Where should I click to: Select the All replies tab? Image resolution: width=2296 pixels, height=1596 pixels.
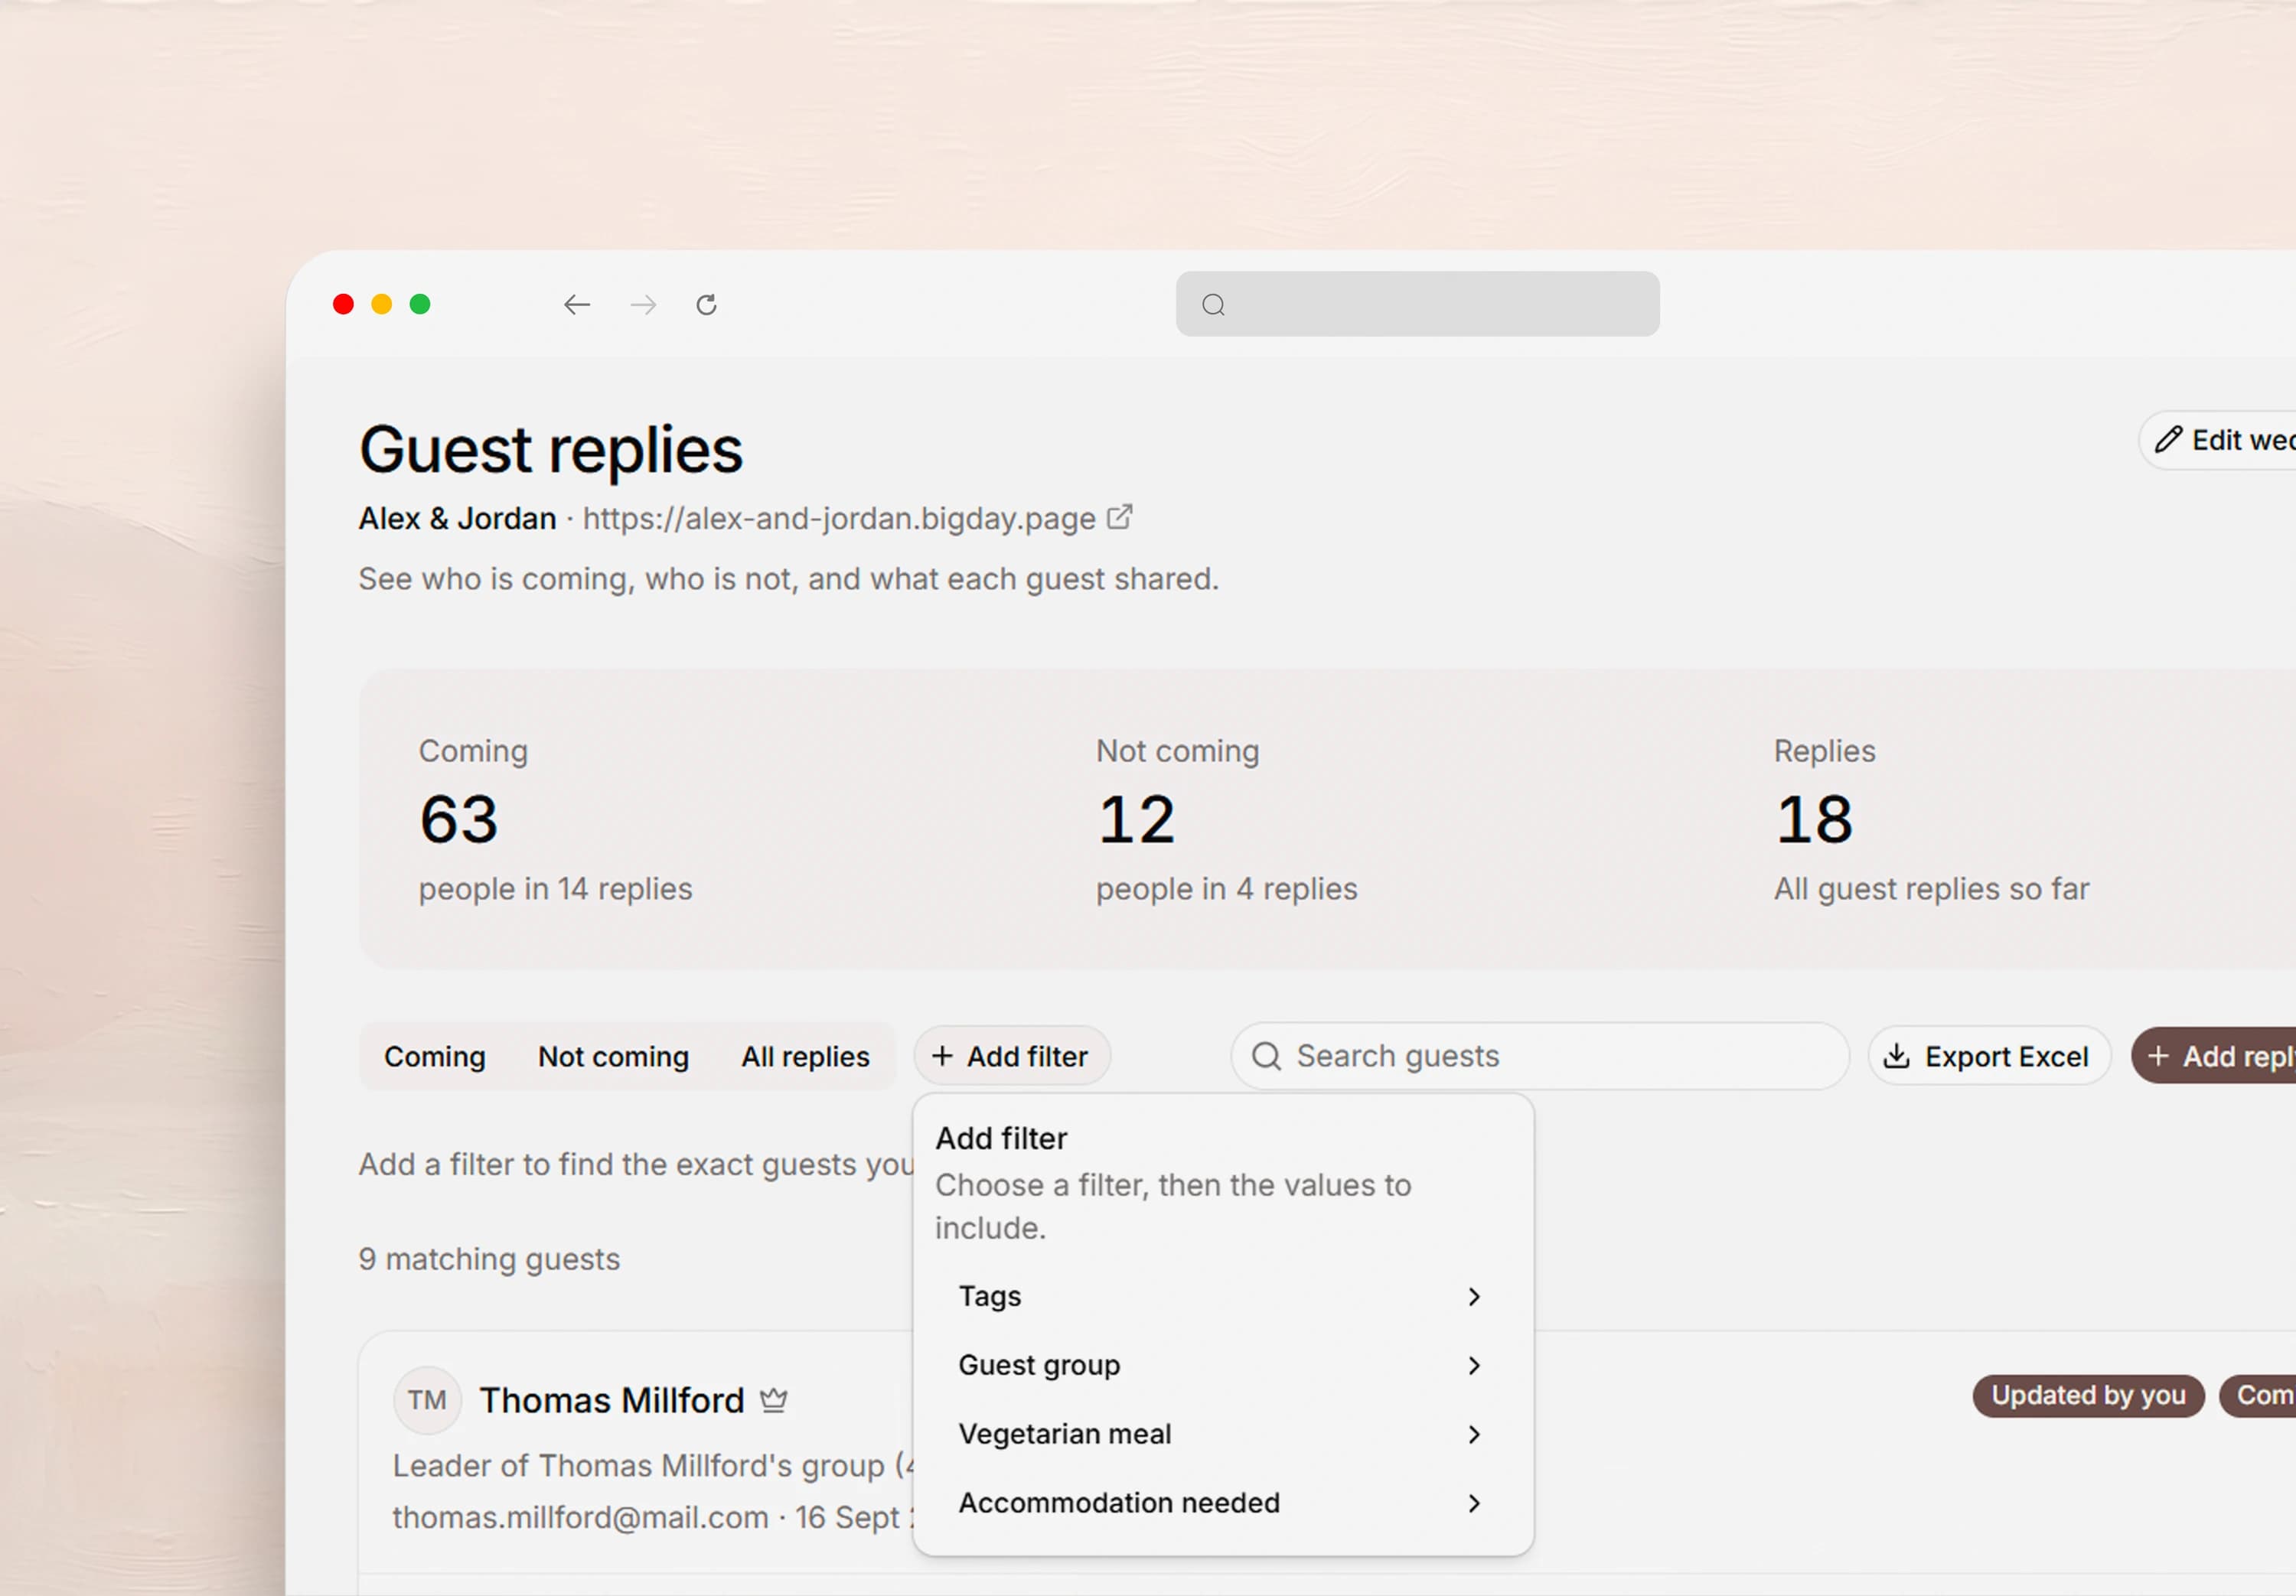[x=805, y=1056]
